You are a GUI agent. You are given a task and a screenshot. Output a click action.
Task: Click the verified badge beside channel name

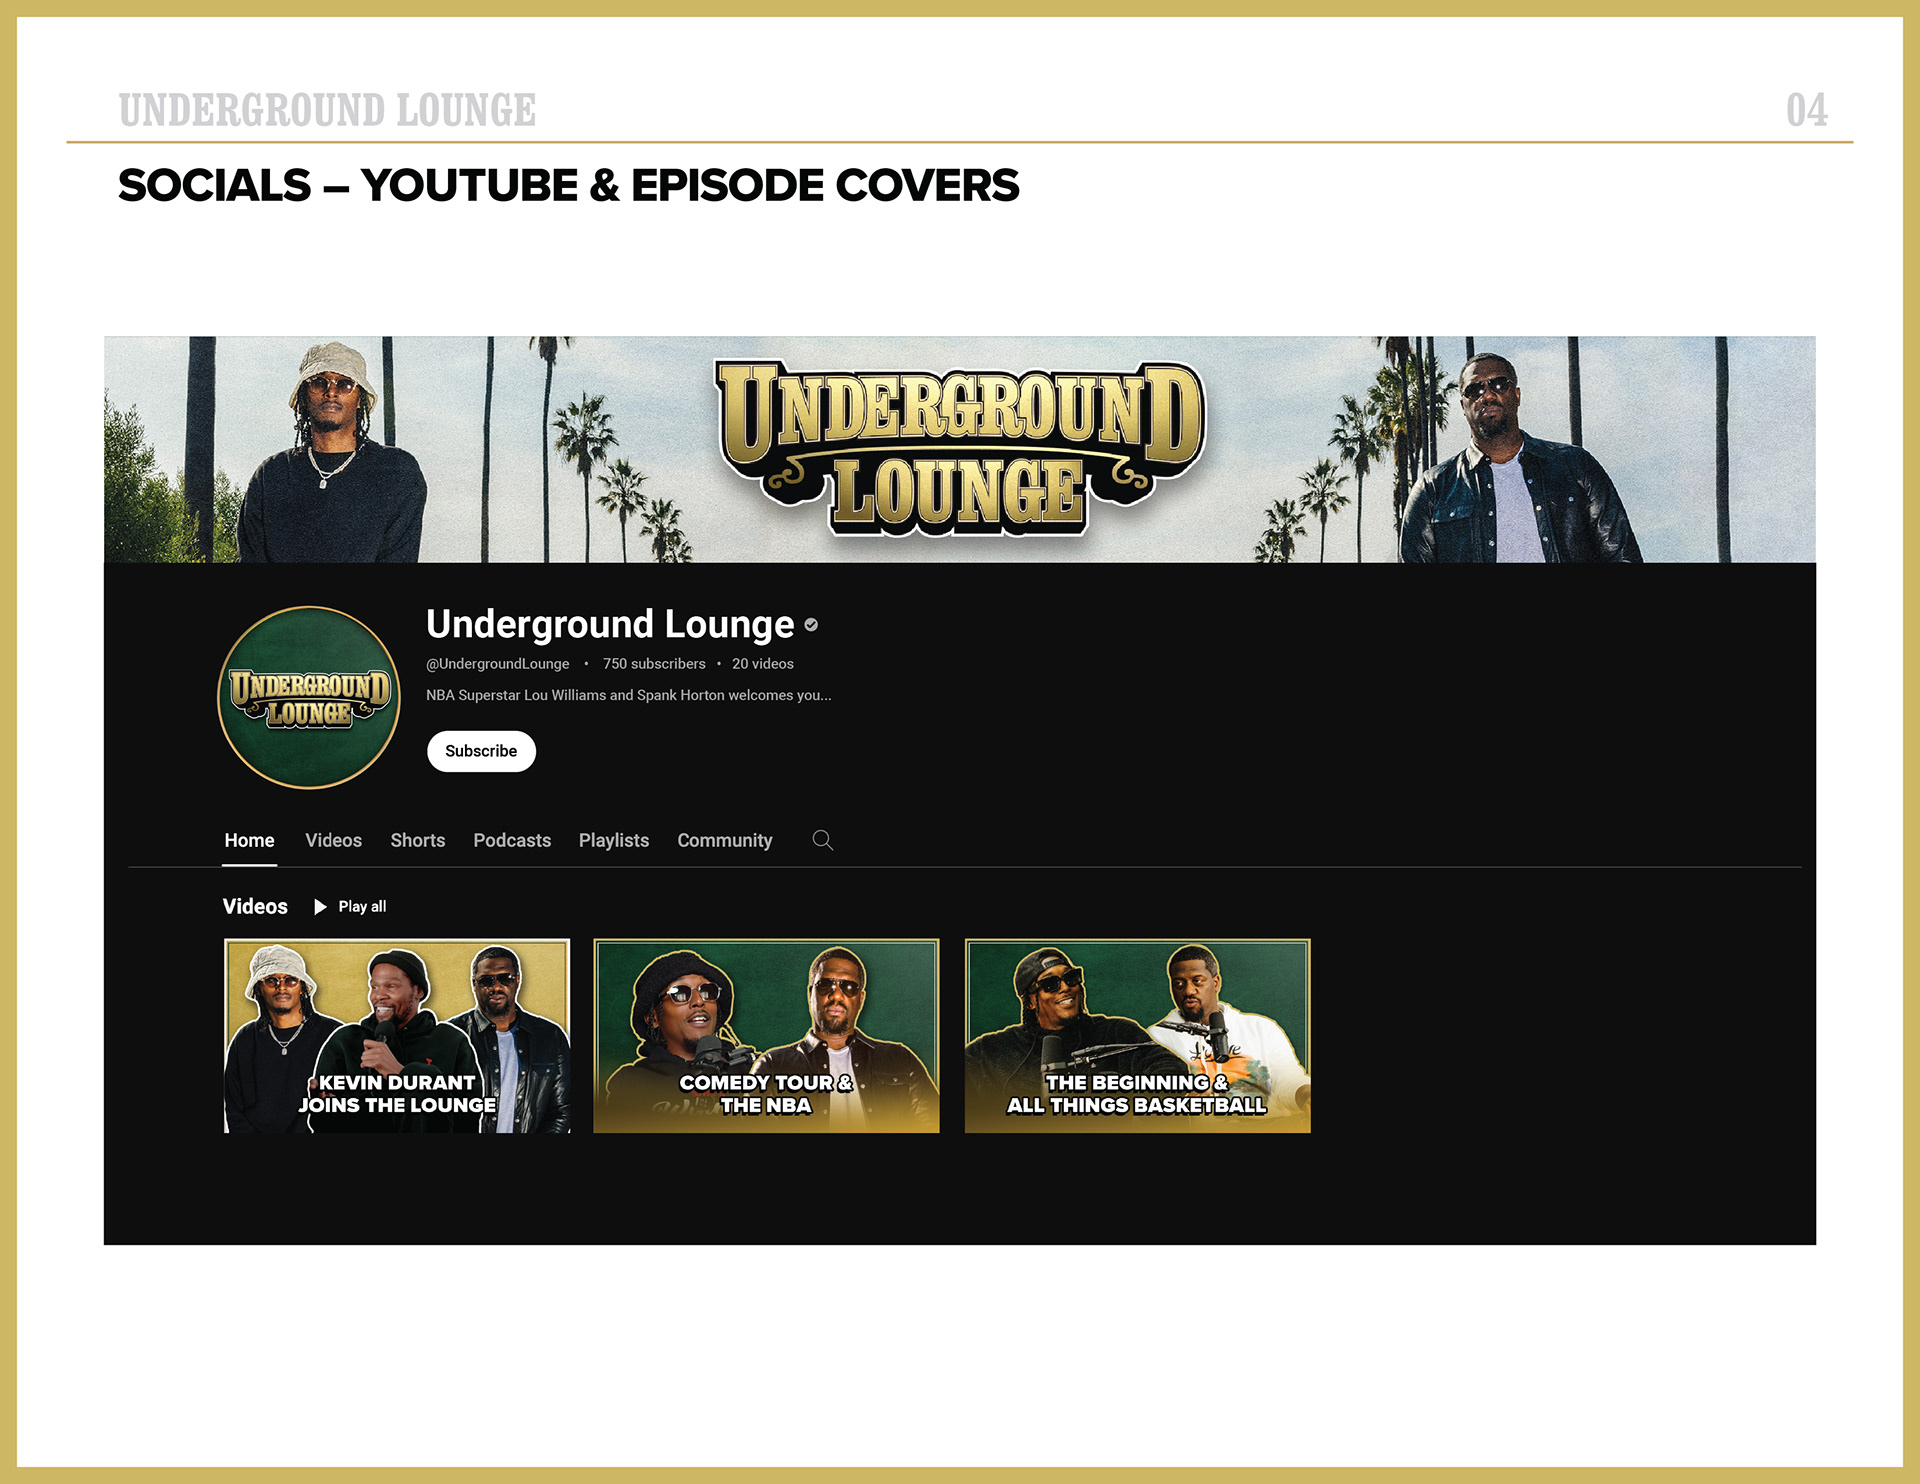pyautogui.click(x=811, y=625)
